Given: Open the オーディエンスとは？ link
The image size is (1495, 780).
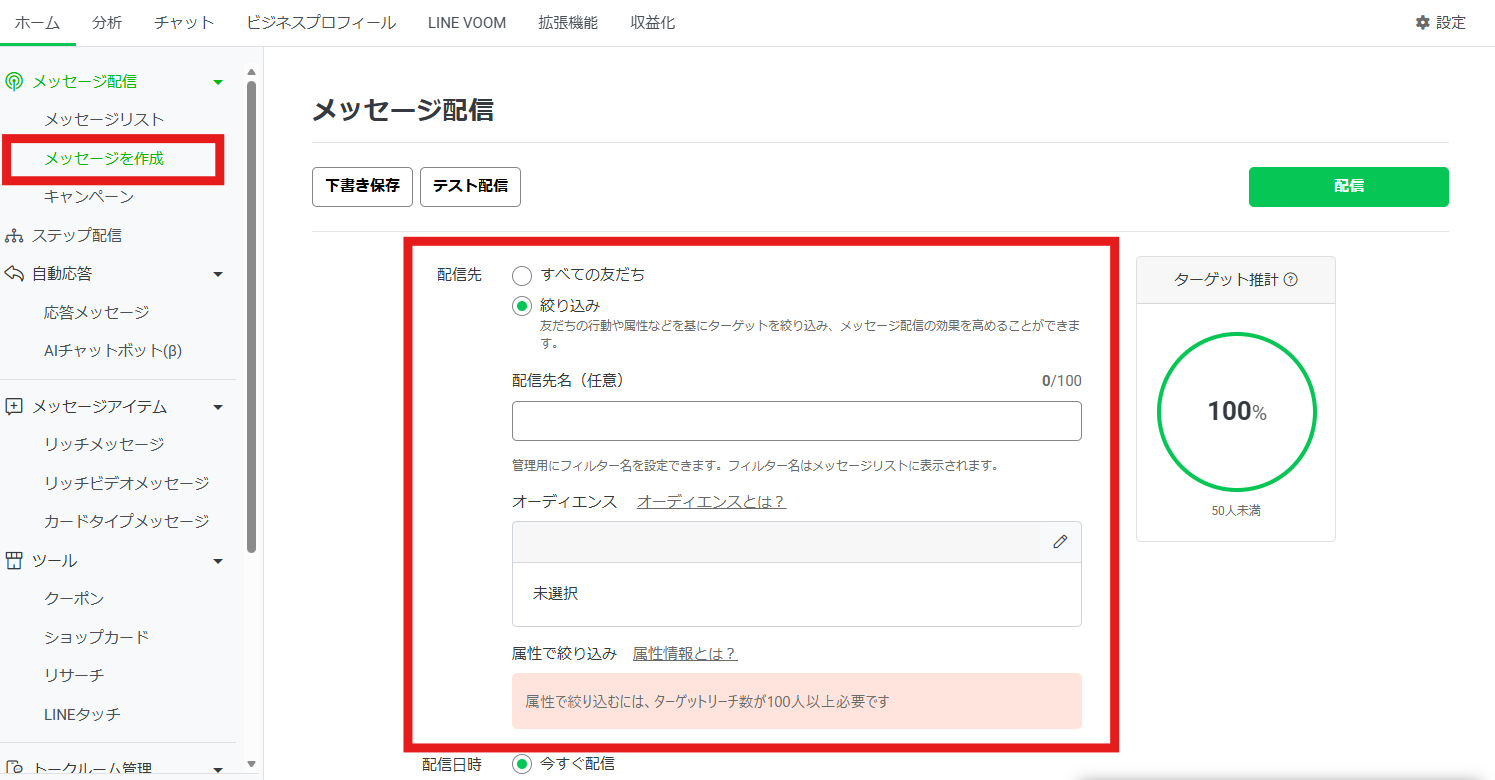Looking at the screenshot, I should pyautogui.click(x=711, y=501).
